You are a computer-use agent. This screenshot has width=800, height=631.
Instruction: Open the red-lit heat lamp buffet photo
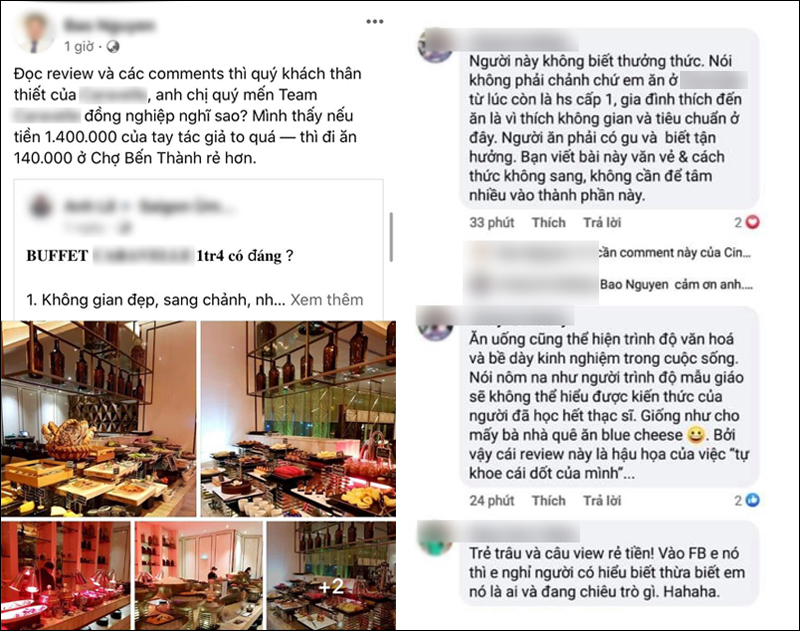click(x=66, y=575)
